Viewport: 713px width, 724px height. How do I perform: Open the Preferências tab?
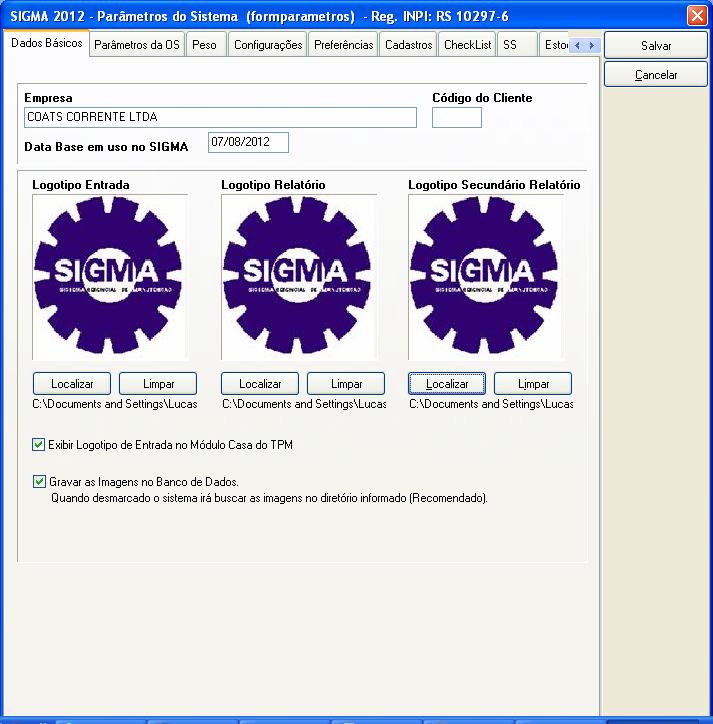pyautogui.click(x=343, y=45)
